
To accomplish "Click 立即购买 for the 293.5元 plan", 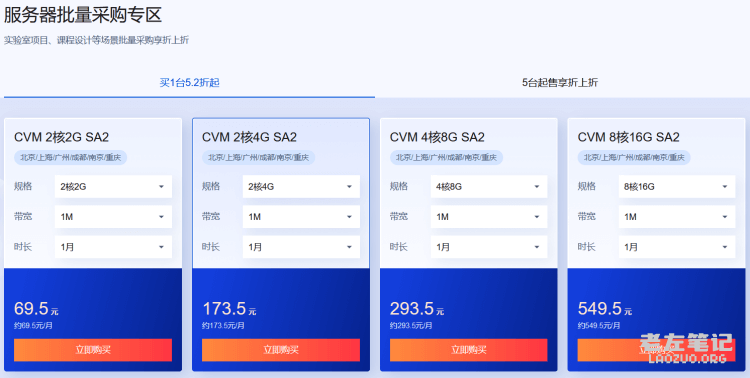I will 469,350.
